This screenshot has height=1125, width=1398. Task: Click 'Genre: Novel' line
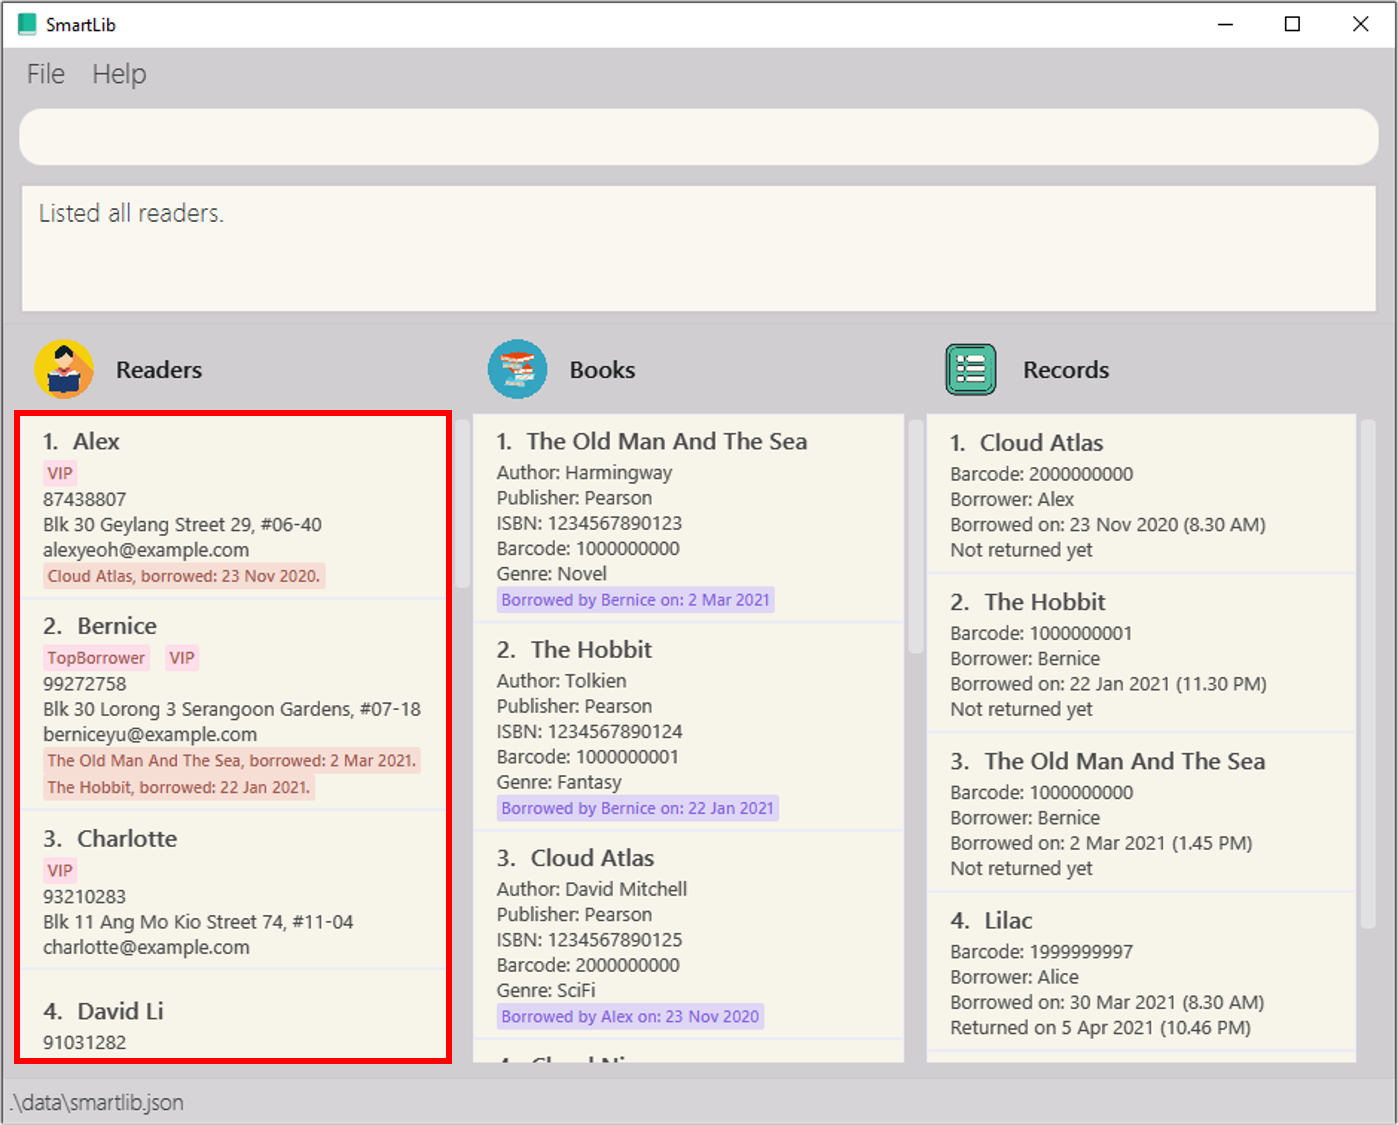click(x=552, y=574)
